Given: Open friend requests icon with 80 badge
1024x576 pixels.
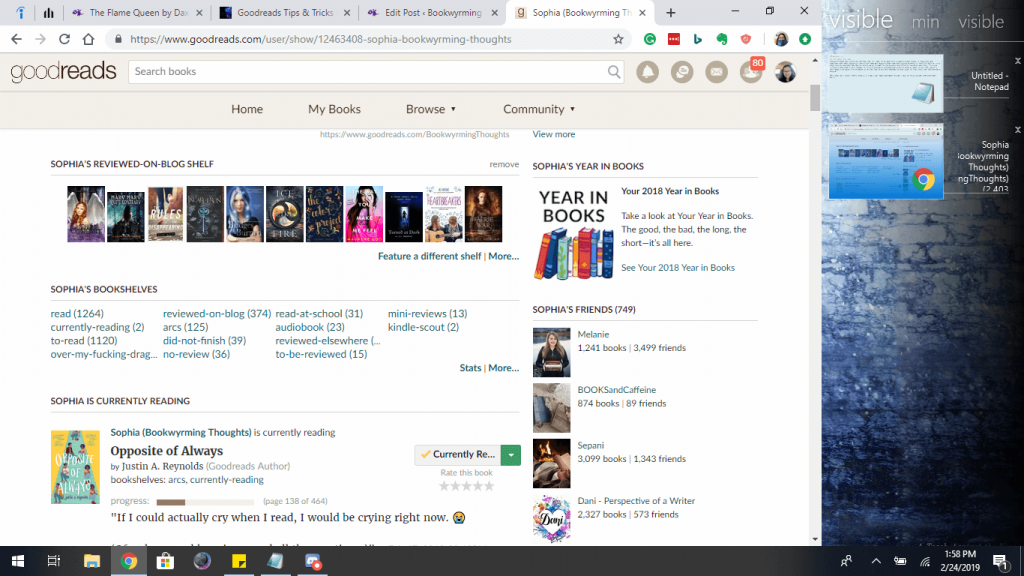Looking at the screenshot, I should tap(750, 72).
